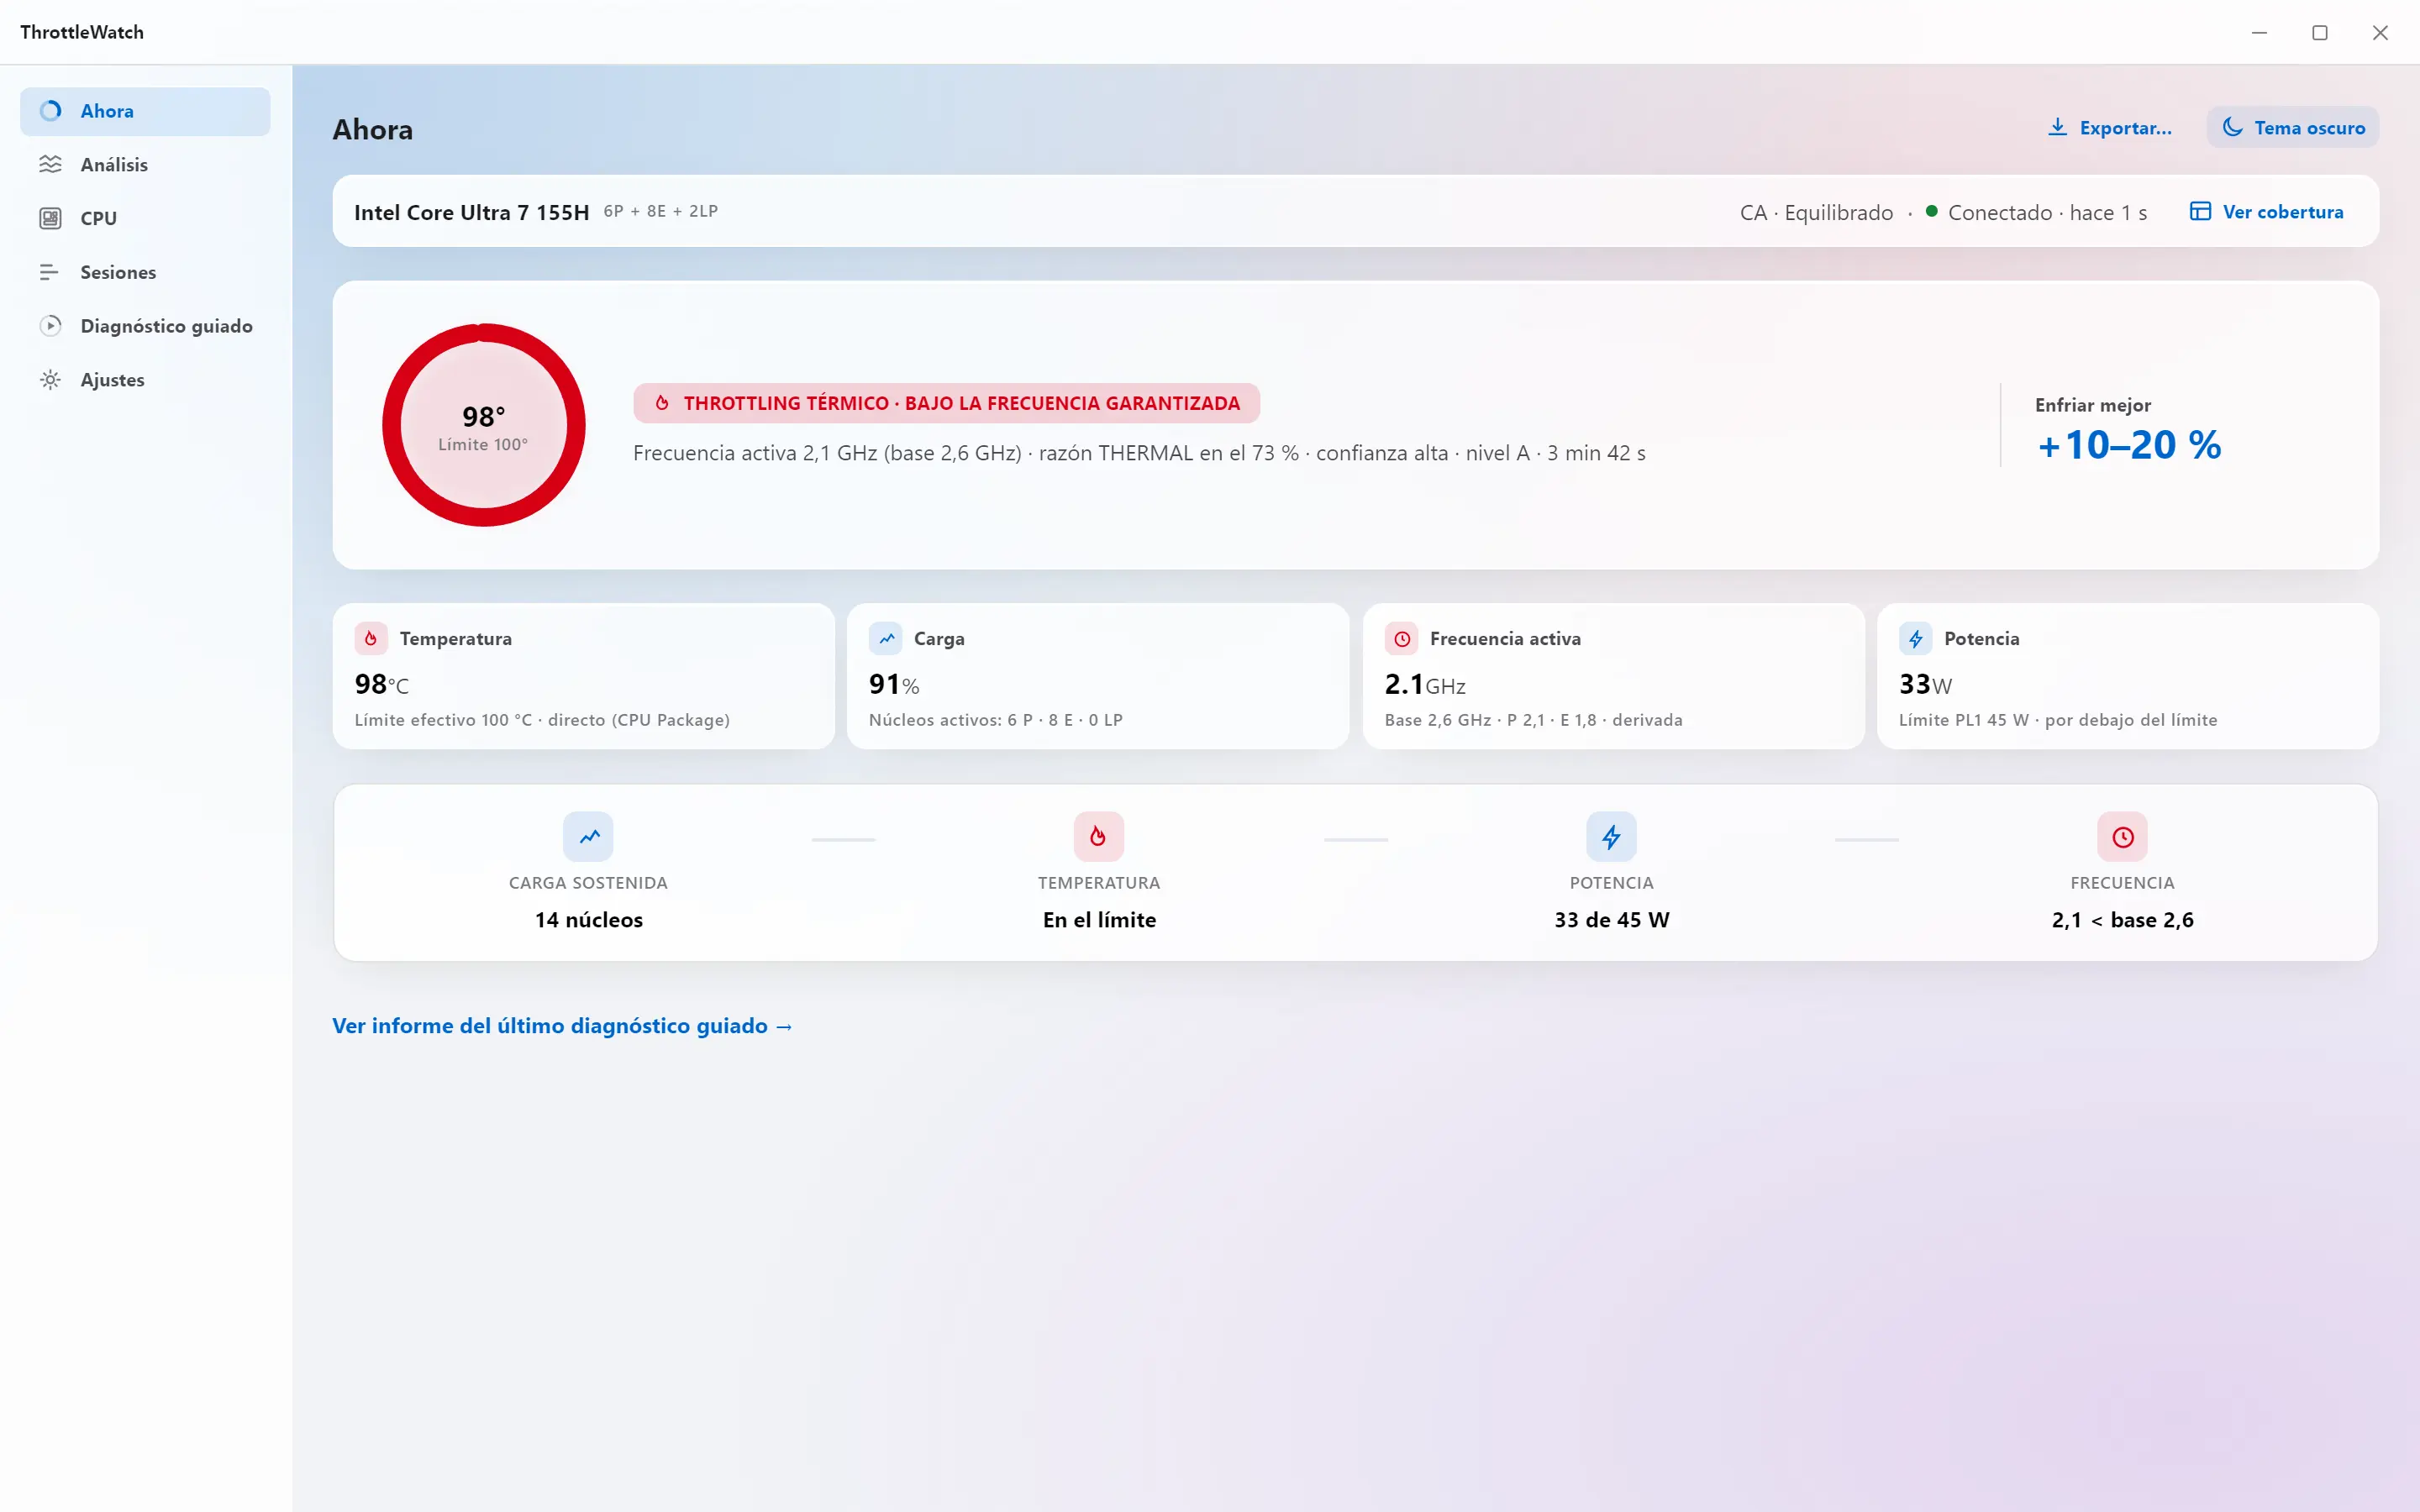Open last guided diagnostic report link
The width and height of the screenshot is (2420, 1512).
(562, 1026)
